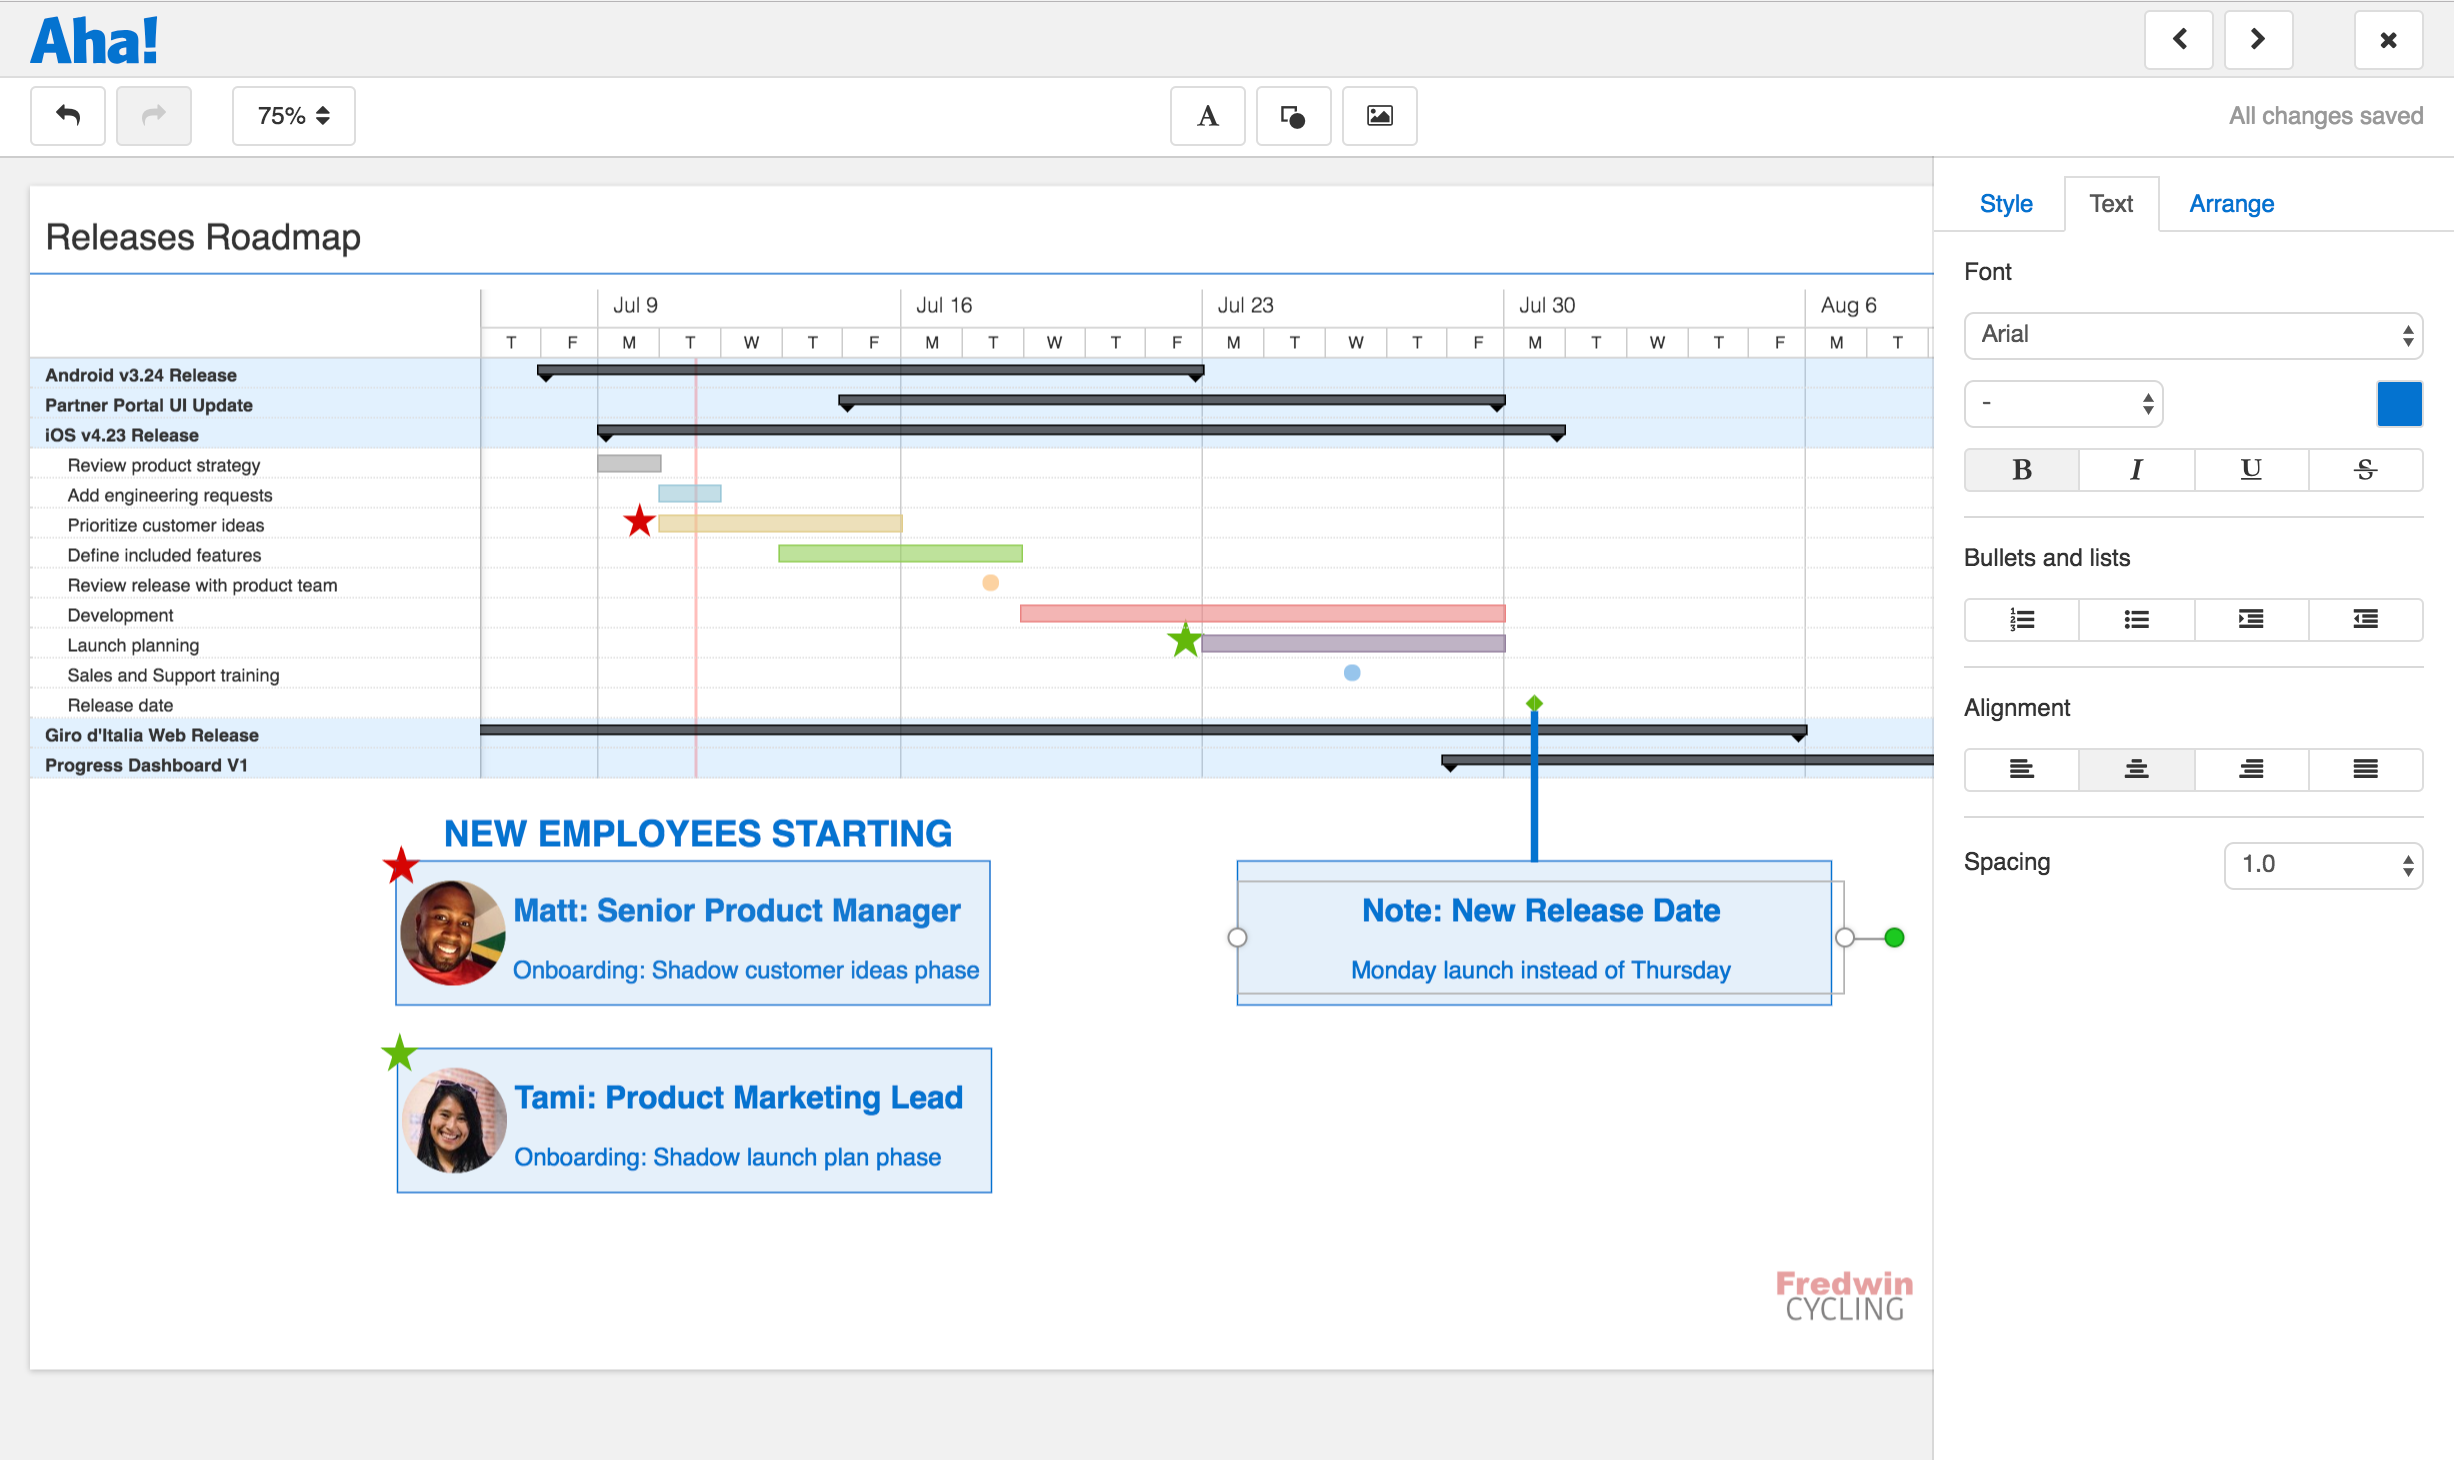
Task: Switch to the Style tab
Action: pyautogui.click(x=2005, y=203)
